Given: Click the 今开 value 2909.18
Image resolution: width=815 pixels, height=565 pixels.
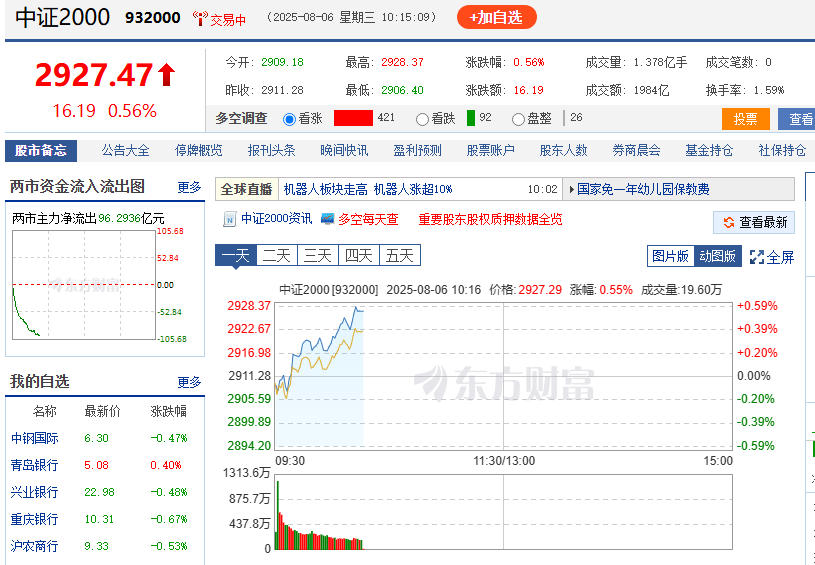Looking at the screenshot, I should [282, 62].
